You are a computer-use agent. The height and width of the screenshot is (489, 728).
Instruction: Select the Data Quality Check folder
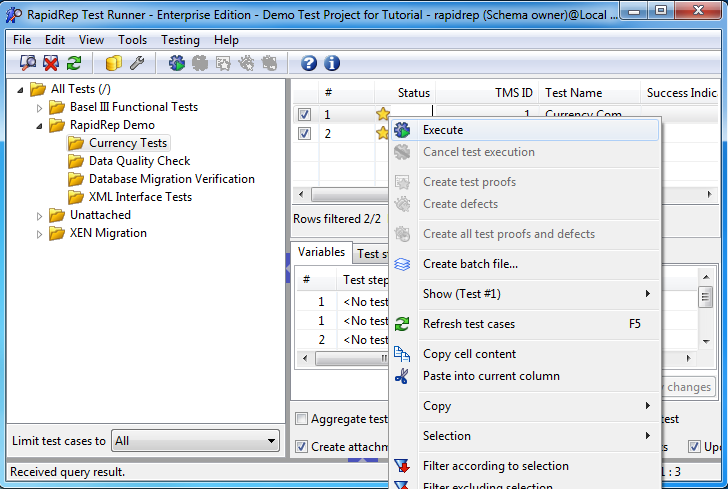[x=139, y=161]
